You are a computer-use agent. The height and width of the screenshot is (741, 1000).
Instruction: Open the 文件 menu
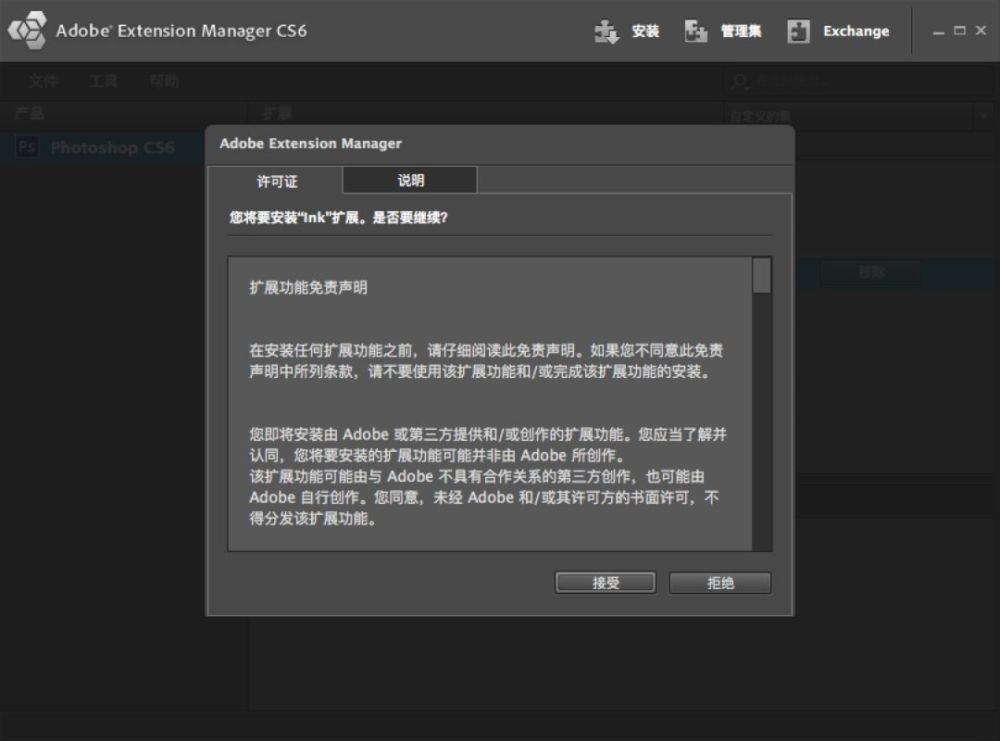click(42, 82)
